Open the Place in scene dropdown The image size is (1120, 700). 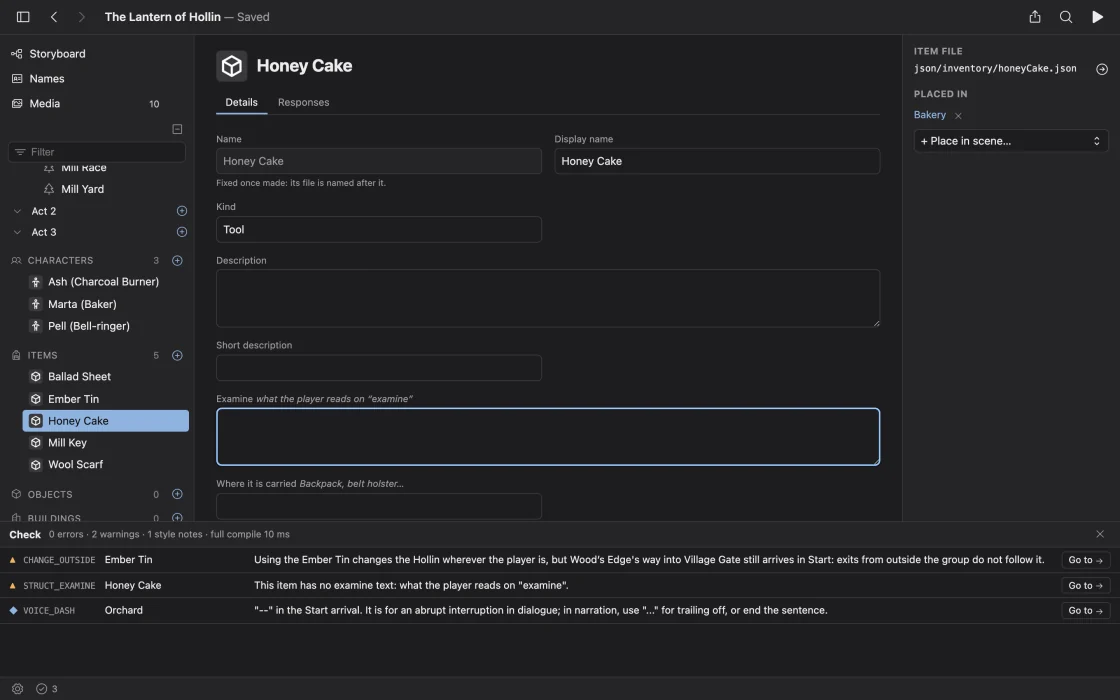[x=1011, y=141]
